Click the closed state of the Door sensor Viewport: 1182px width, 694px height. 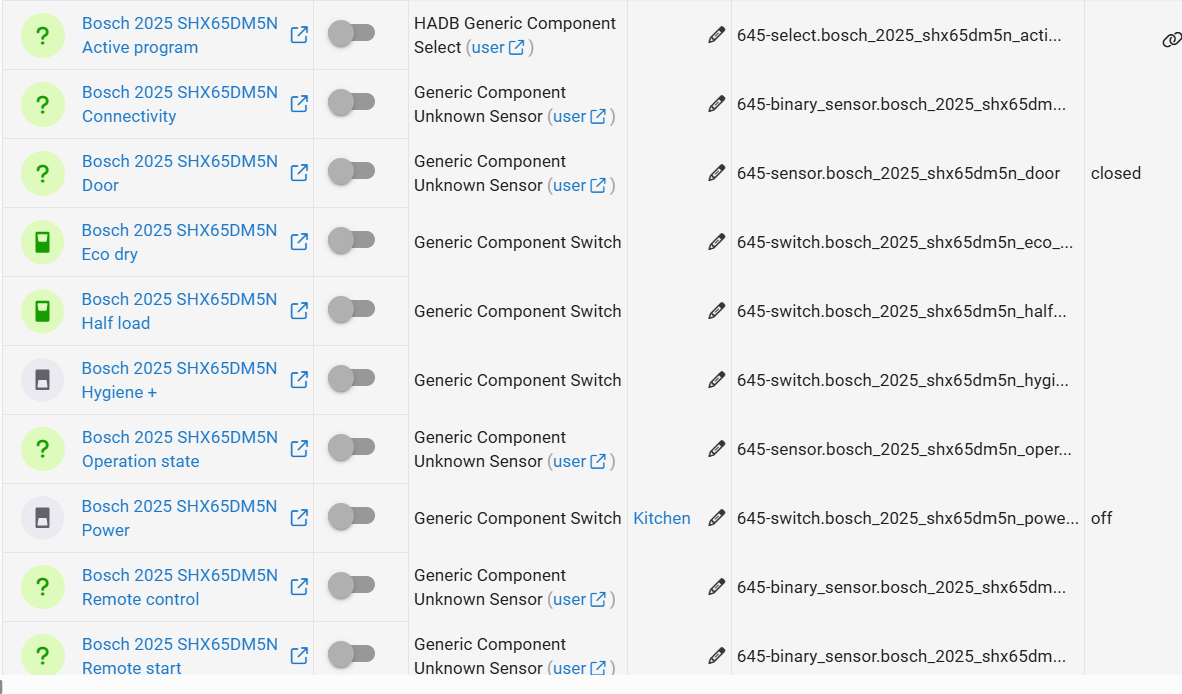pyautogui.click(x=1115, y=173)
